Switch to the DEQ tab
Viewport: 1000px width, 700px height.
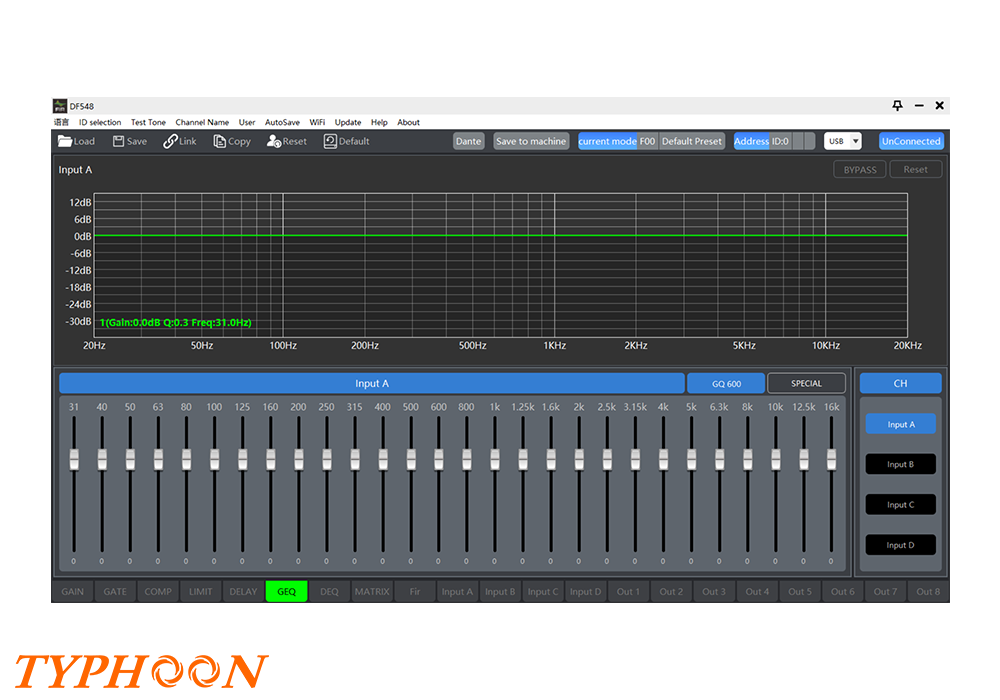pos(329,591)
